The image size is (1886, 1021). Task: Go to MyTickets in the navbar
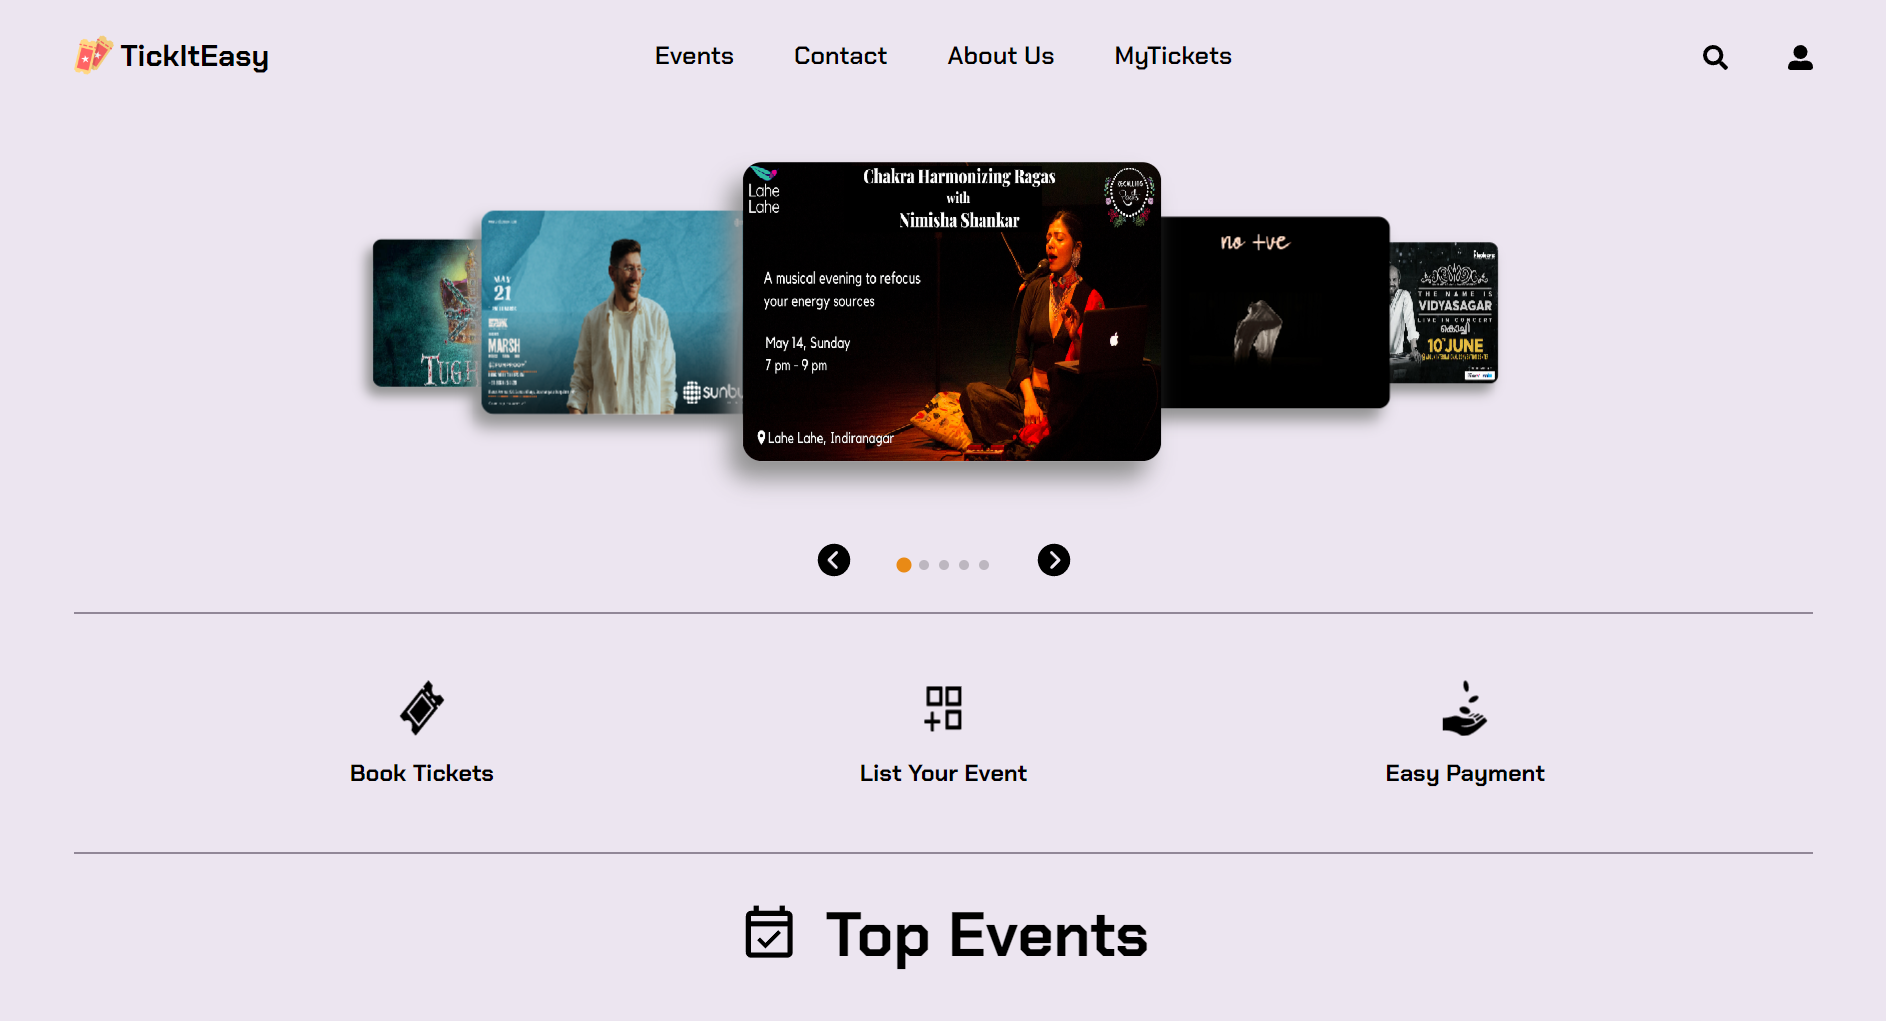1172,56
